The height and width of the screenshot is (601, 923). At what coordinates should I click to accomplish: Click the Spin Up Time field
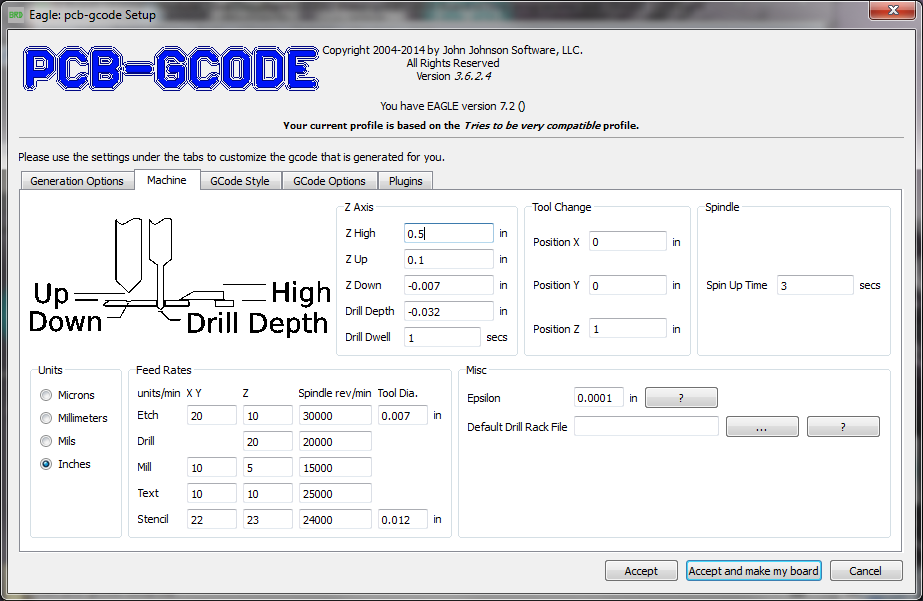coord(815,285)
